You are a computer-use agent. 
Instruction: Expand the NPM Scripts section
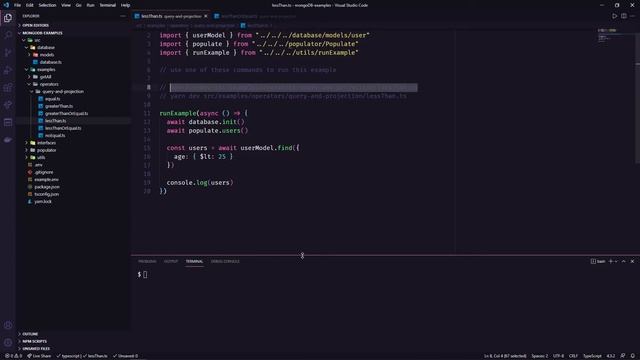pyautogui.click(x=73, y=341)
